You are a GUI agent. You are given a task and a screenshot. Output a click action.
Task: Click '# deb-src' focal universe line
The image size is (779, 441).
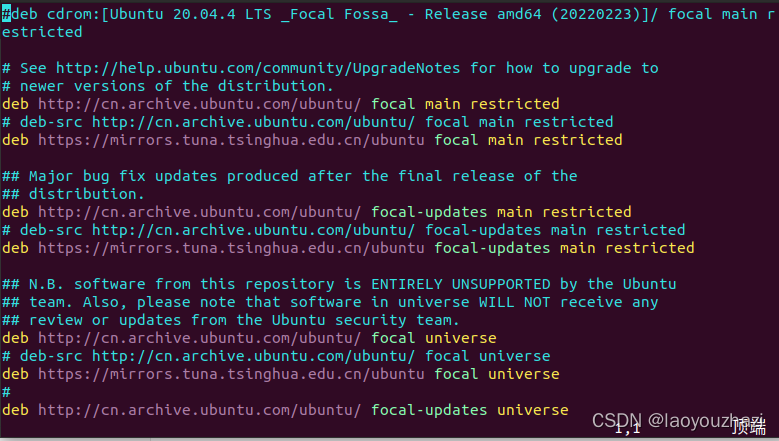(x=276, y=356)
